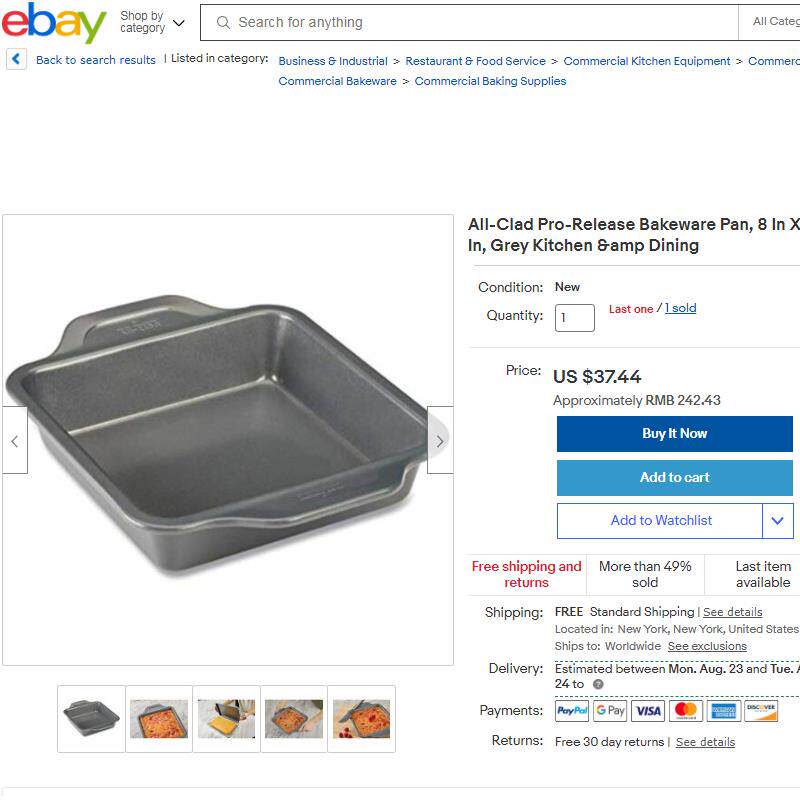This screenshot has width=800, height=800.
Task: Focus the Search for anything field
Action: (x=480, y=22)
